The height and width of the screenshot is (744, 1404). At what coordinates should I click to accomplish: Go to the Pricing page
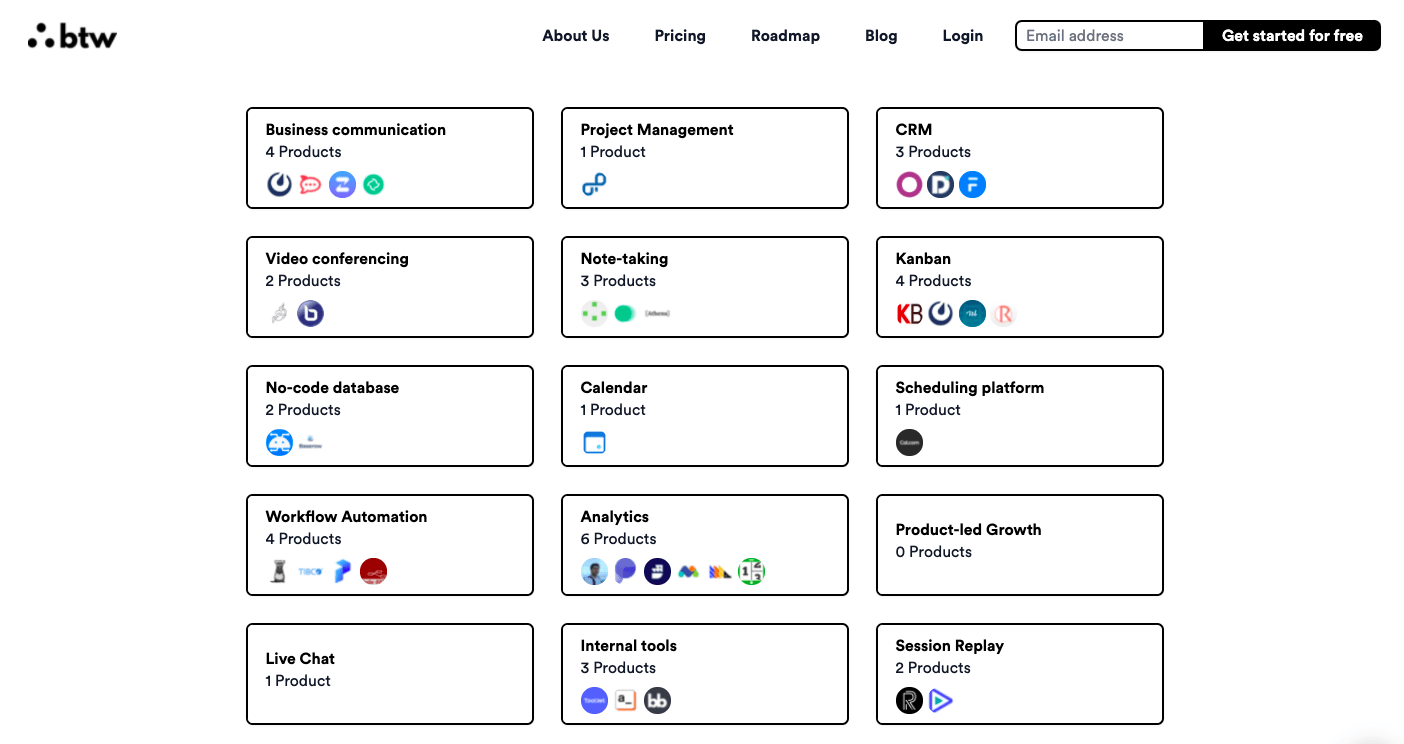pyautogui.click(x=680, y=36)
